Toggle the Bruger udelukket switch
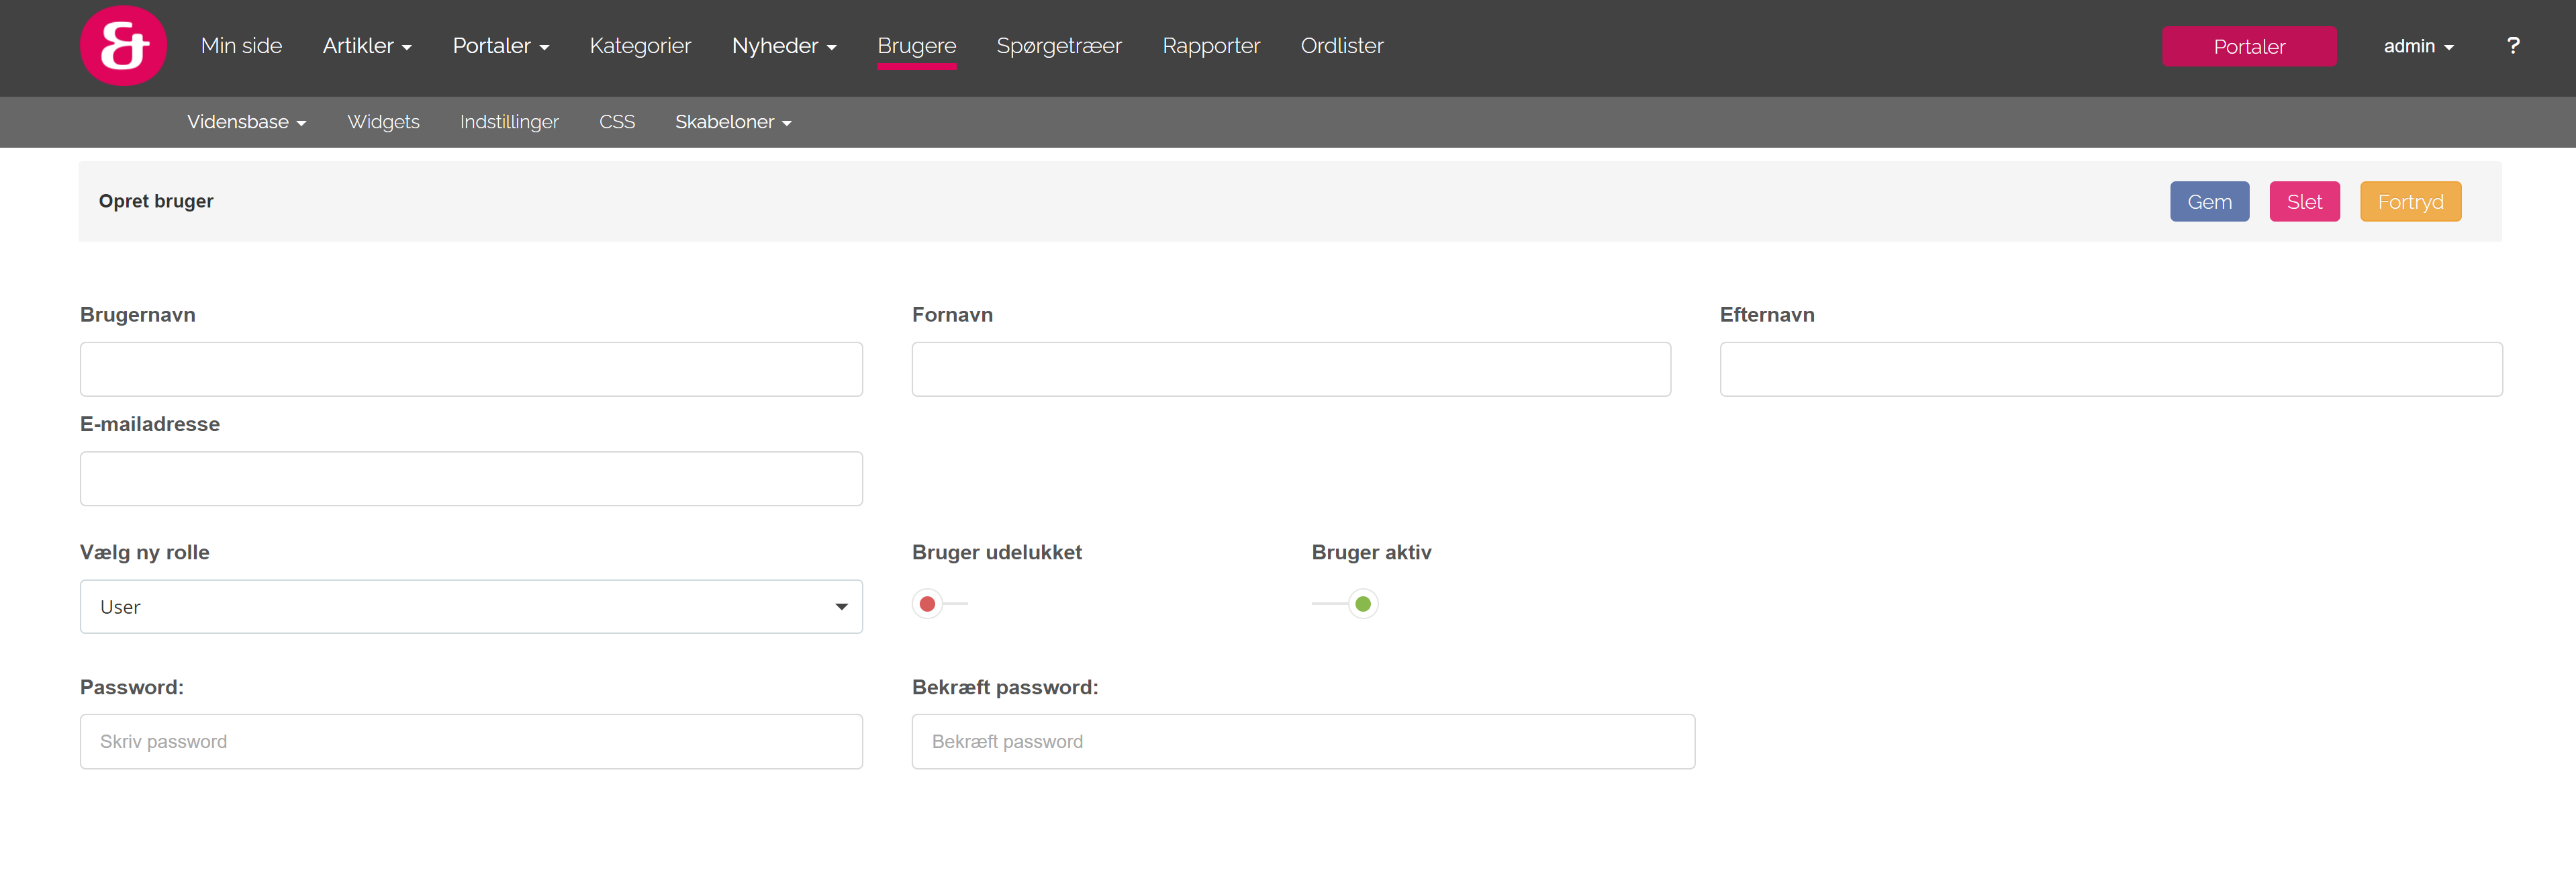Screen dimensions: 2576x887 click(938, 604)
